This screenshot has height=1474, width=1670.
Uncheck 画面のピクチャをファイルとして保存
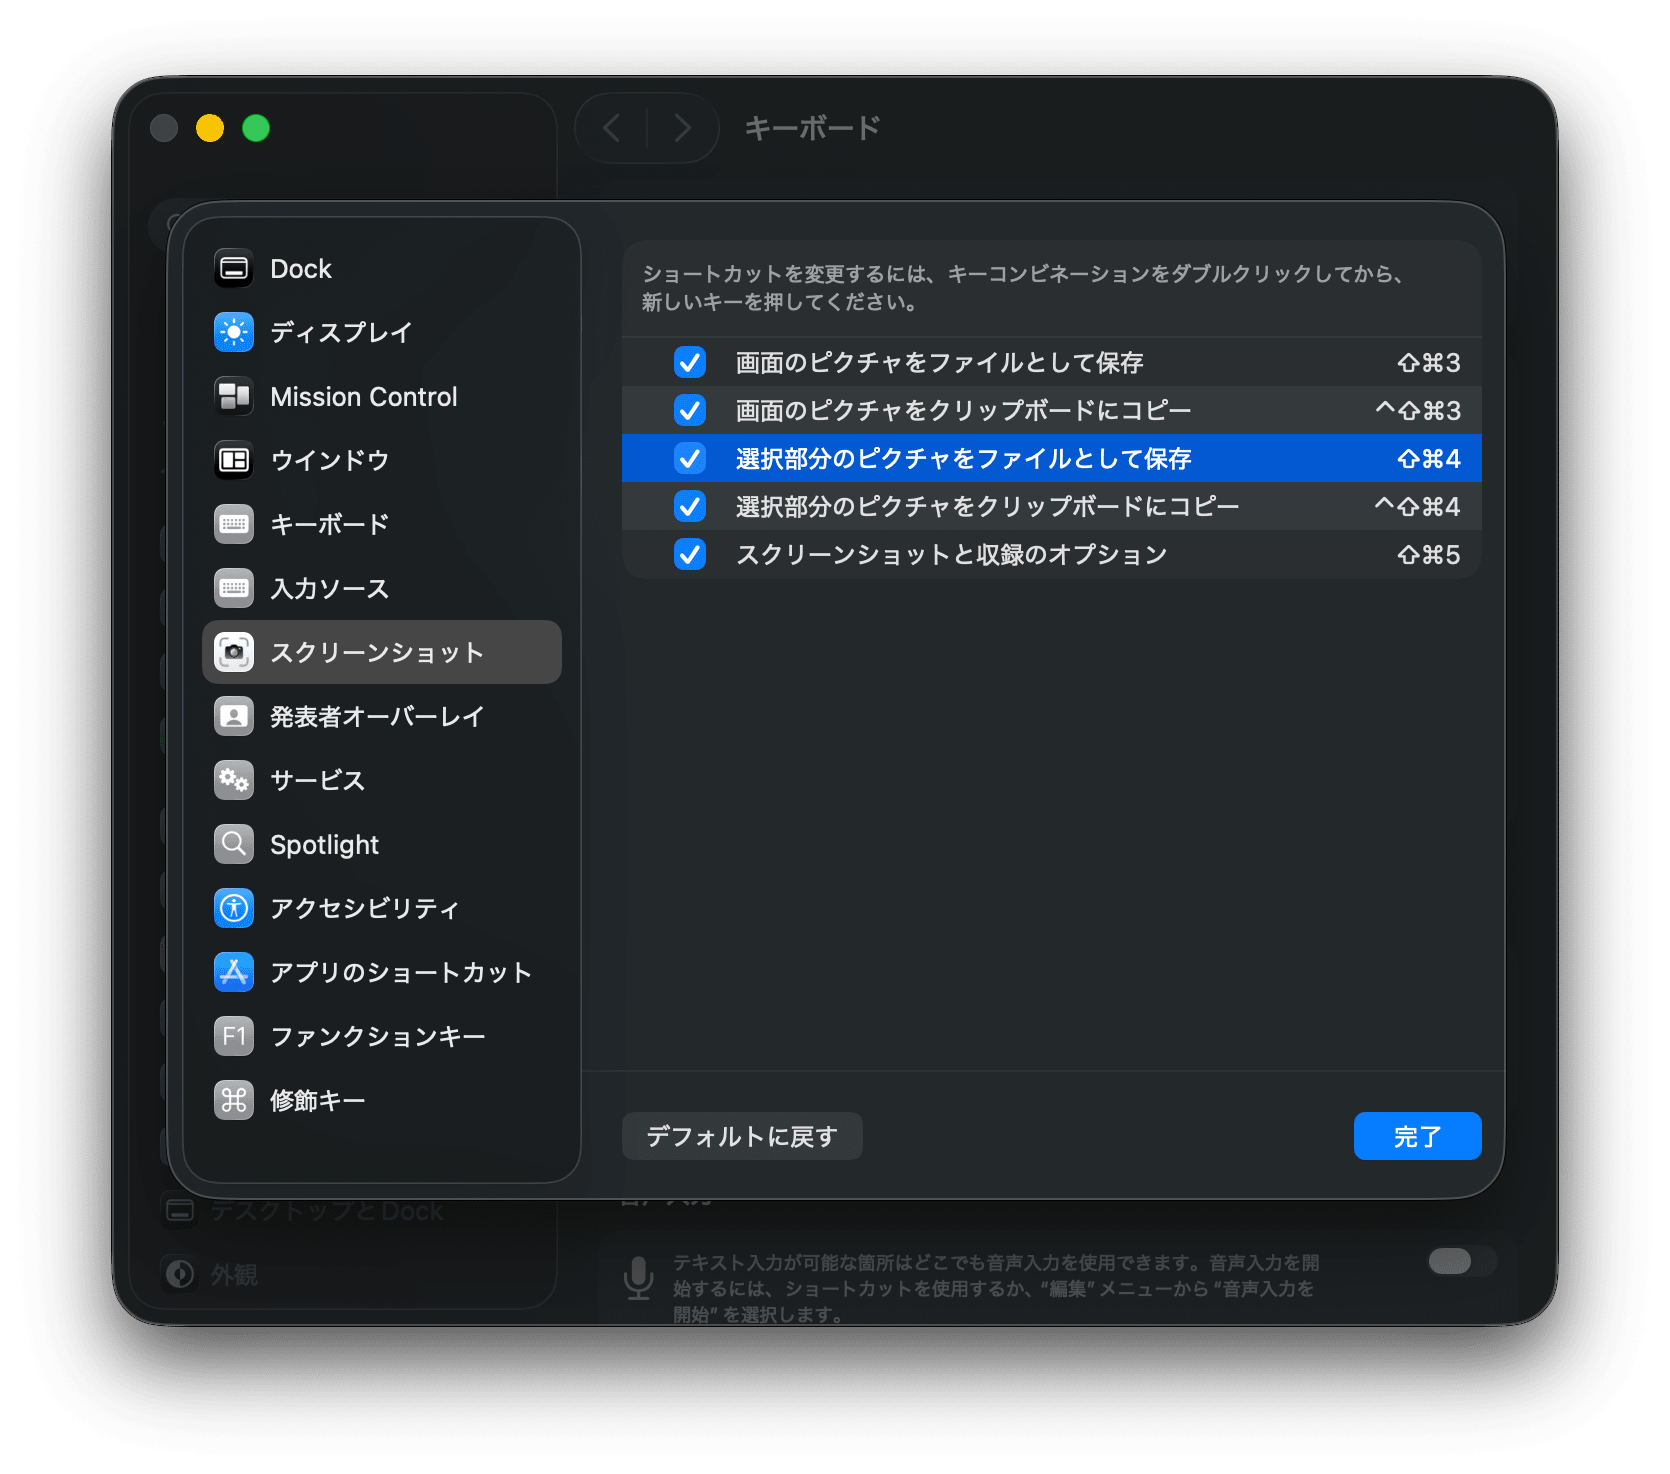point(689,362)
